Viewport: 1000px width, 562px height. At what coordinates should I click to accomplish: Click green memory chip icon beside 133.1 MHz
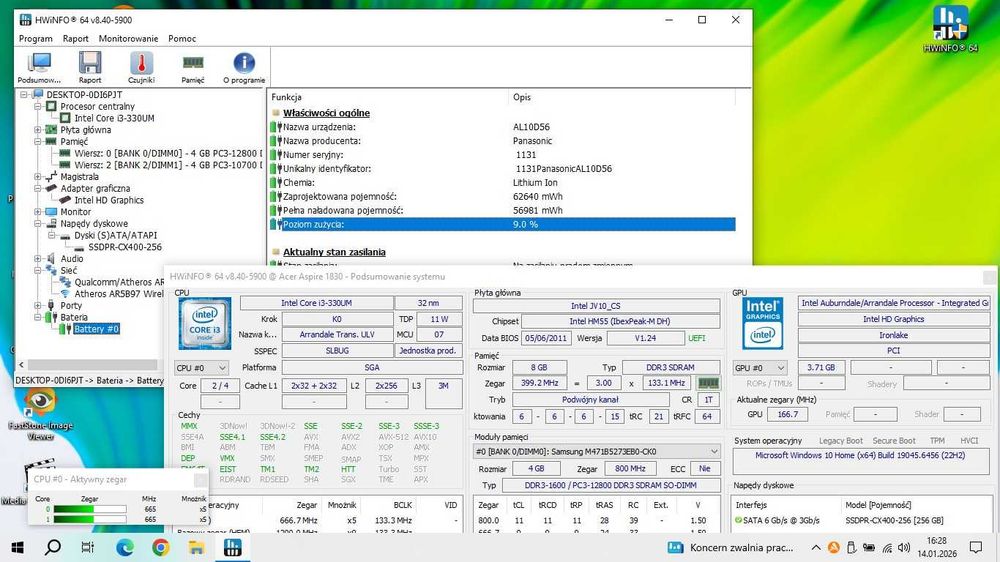coord(708,383)
